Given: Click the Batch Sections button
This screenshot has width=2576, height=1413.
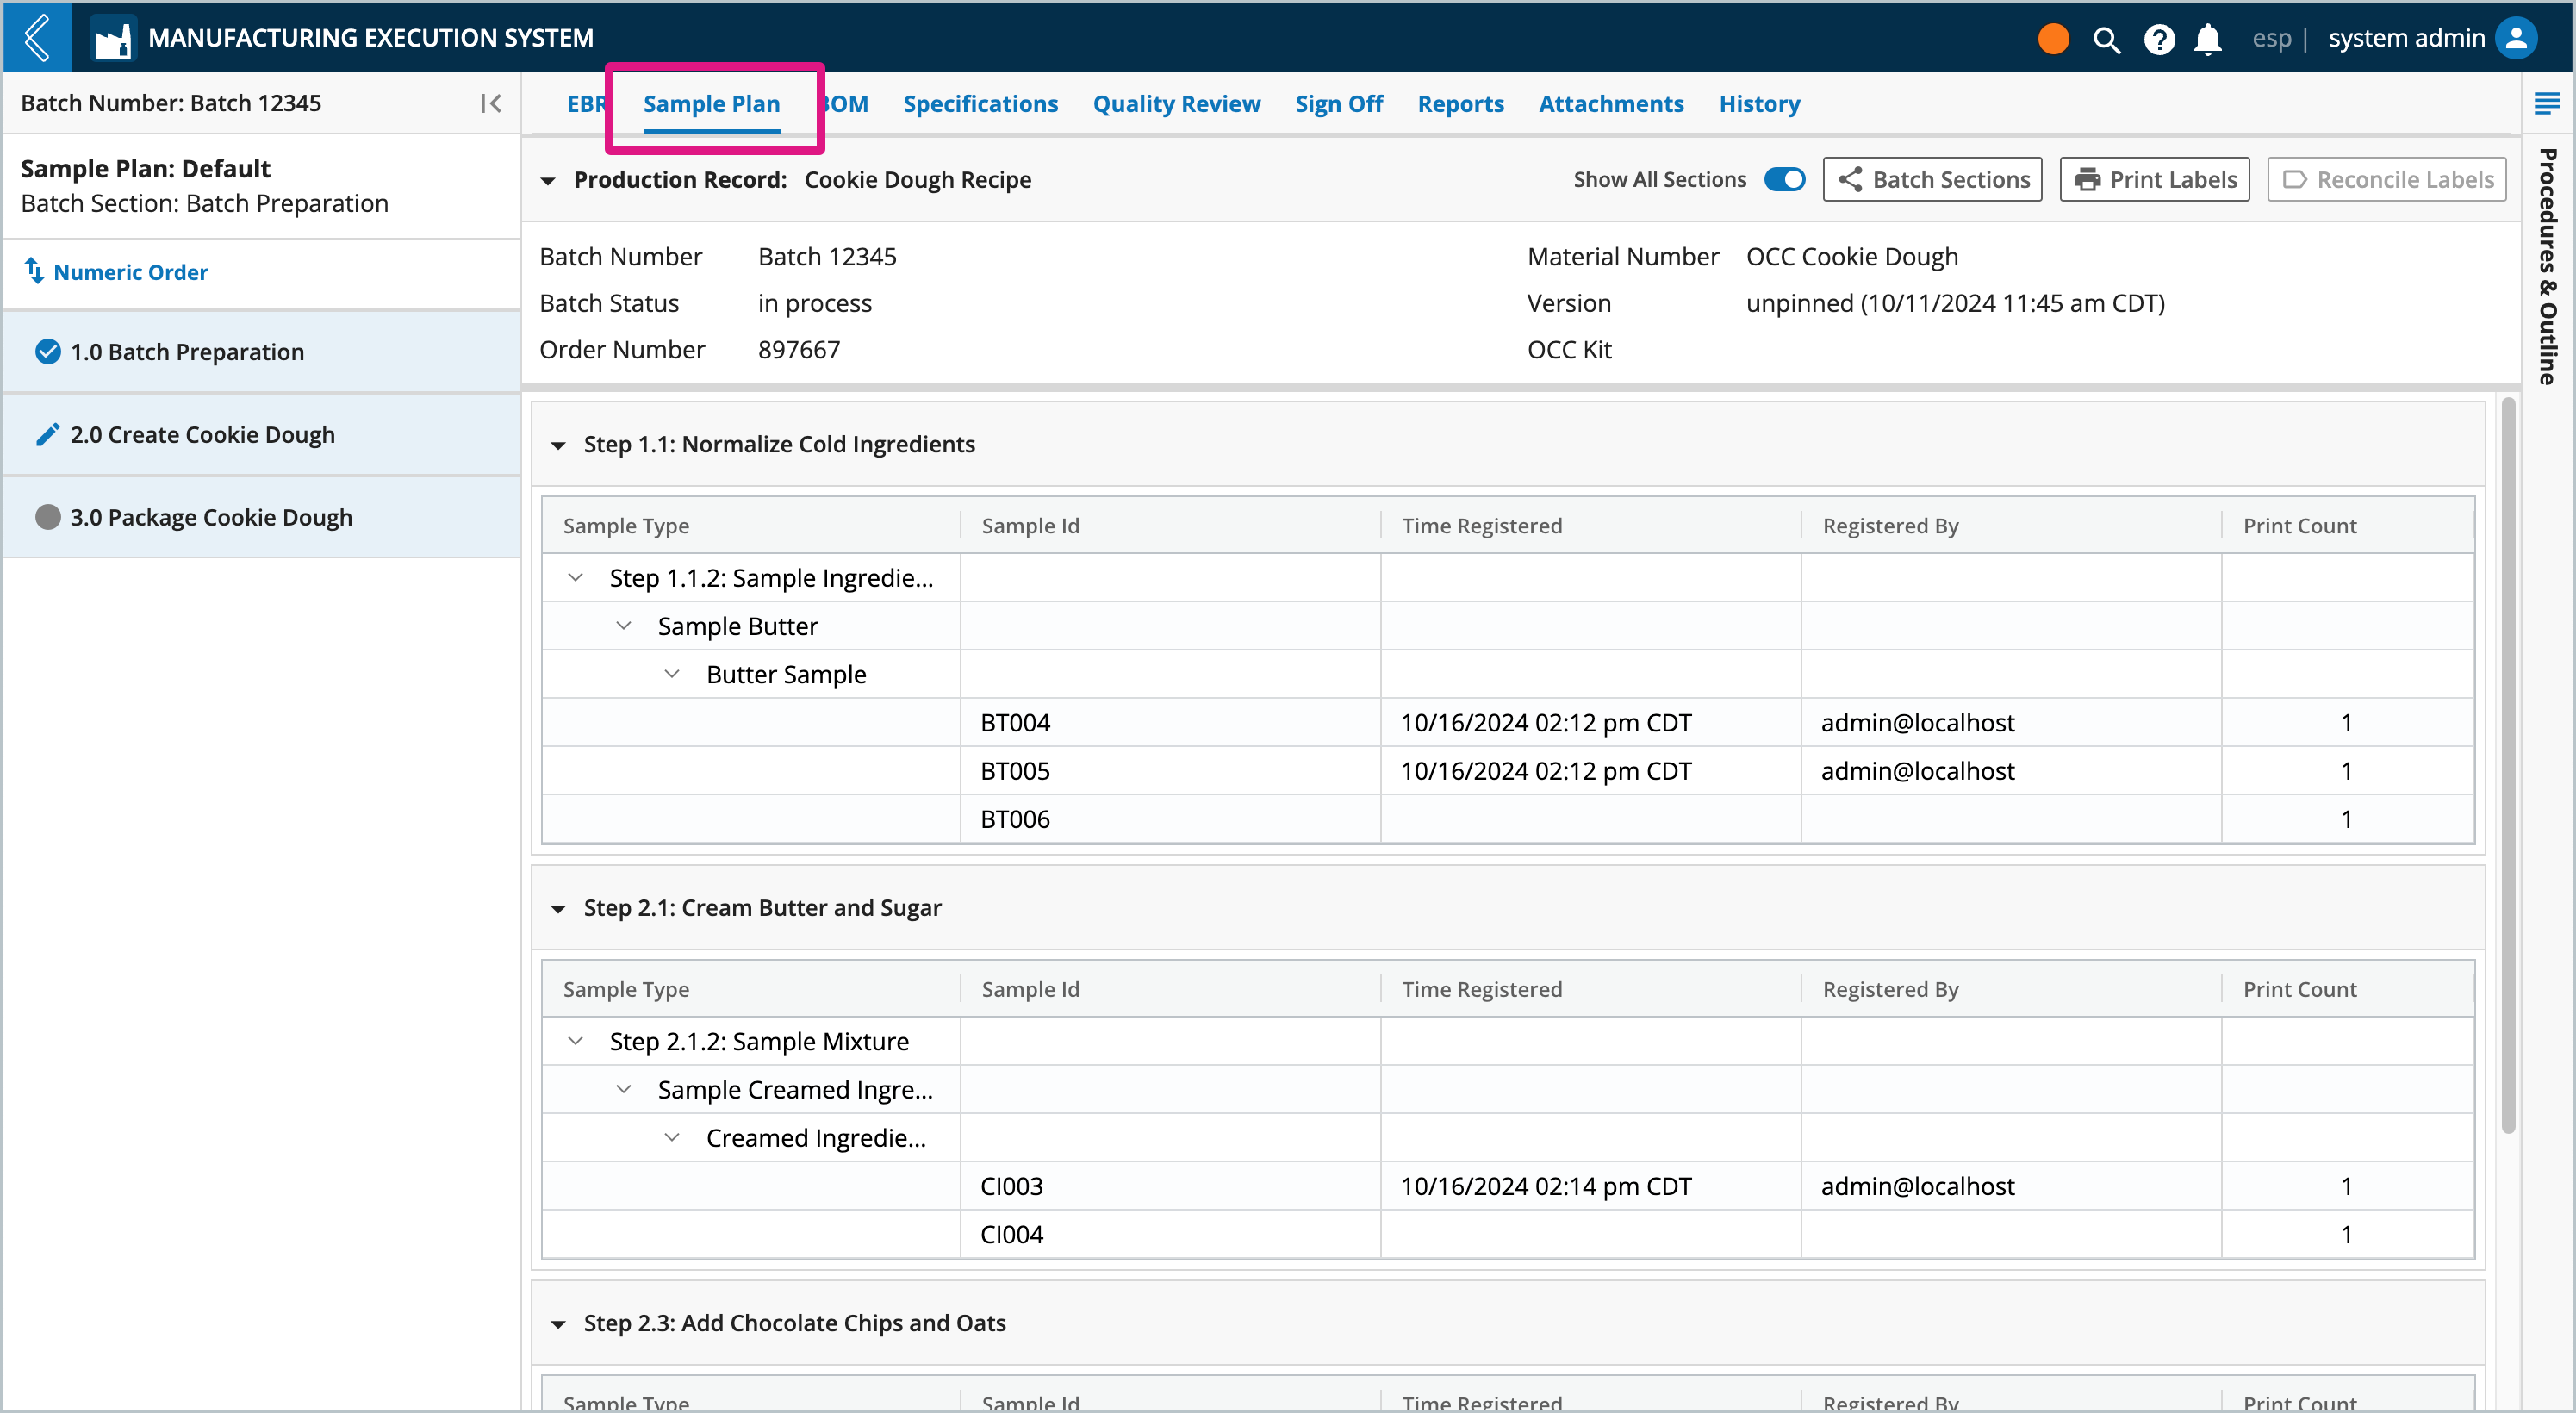Looking at the screenshot, I should [x=1932, y=179].
